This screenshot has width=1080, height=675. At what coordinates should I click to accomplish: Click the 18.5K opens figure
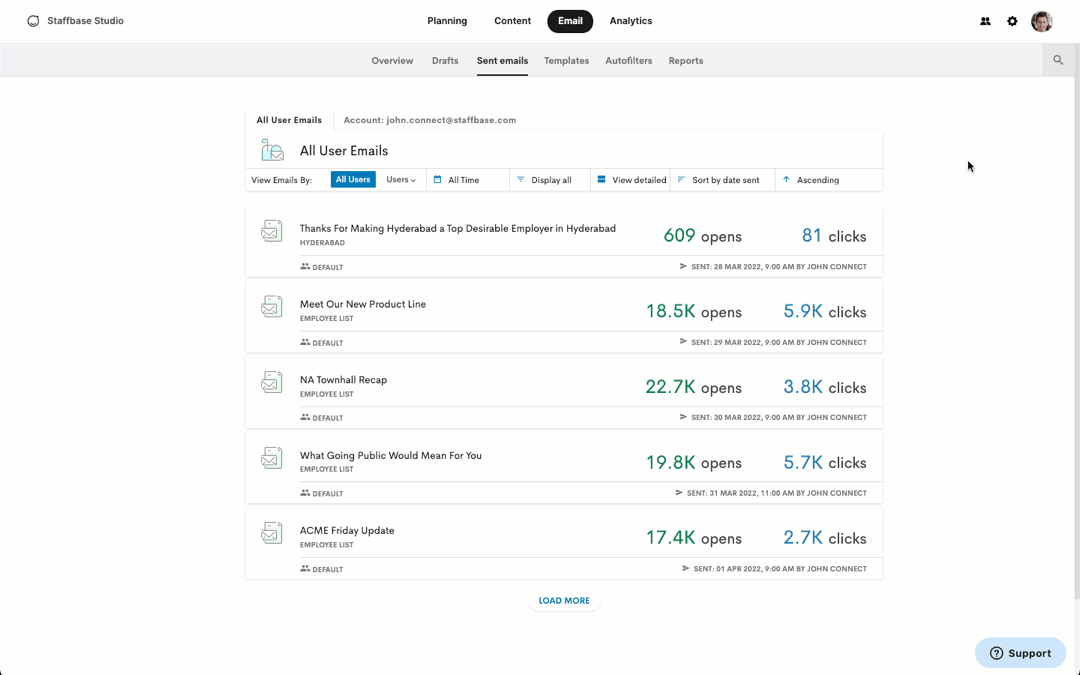click(x=694, y=311)
